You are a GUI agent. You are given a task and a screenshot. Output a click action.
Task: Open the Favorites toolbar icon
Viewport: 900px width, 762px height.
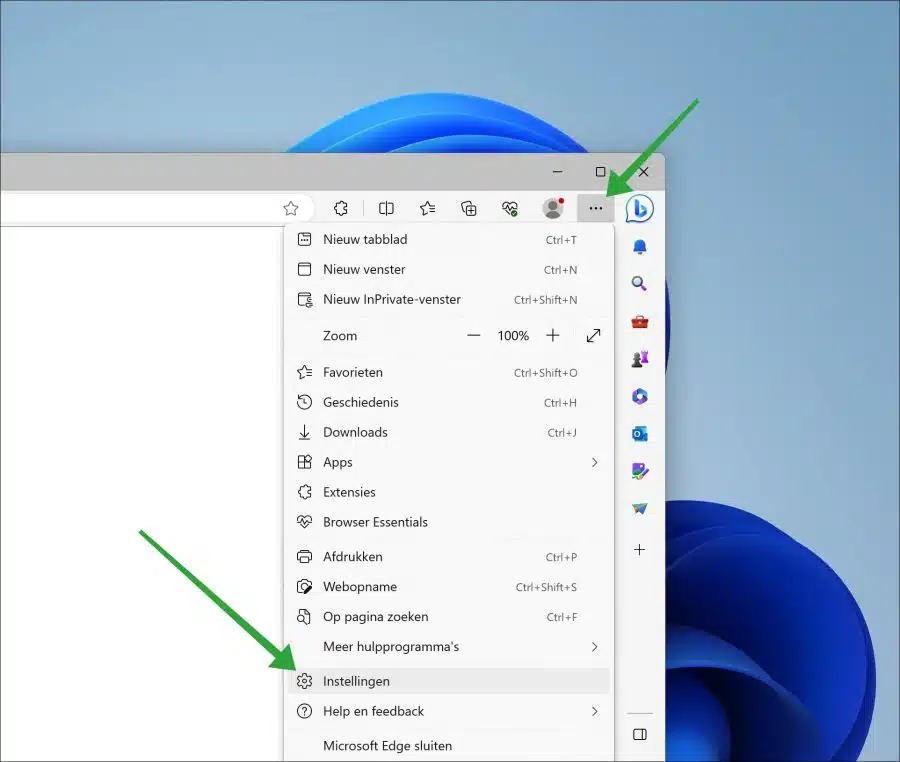coord(428,208)
